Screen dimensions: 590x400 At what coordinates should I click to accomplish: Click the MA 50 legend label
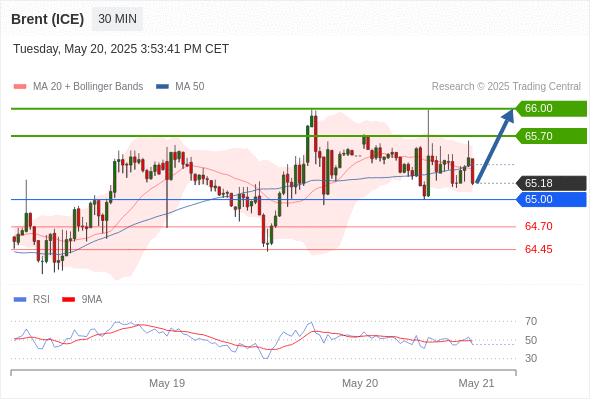[x=190, y=87]
